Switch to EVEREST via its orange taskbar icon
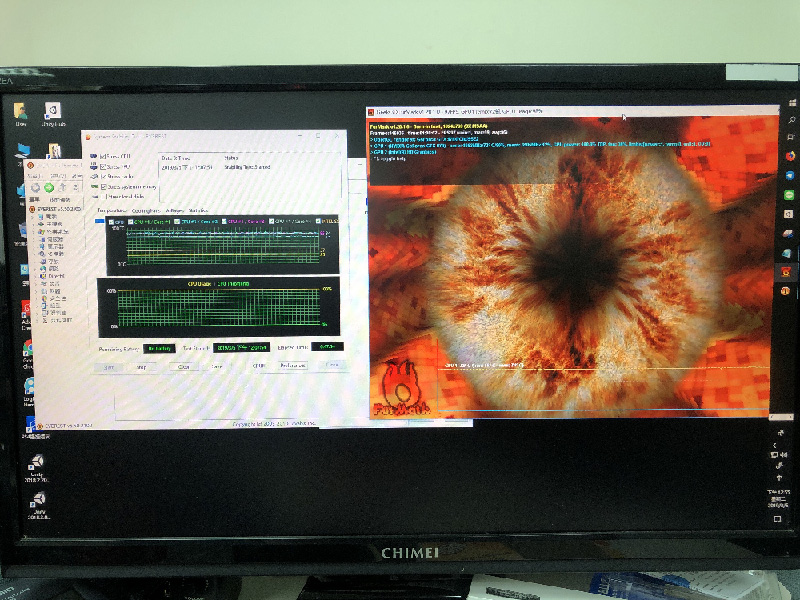Image resolution: width=800 pixels, height=600 pixels. (785, 291)
